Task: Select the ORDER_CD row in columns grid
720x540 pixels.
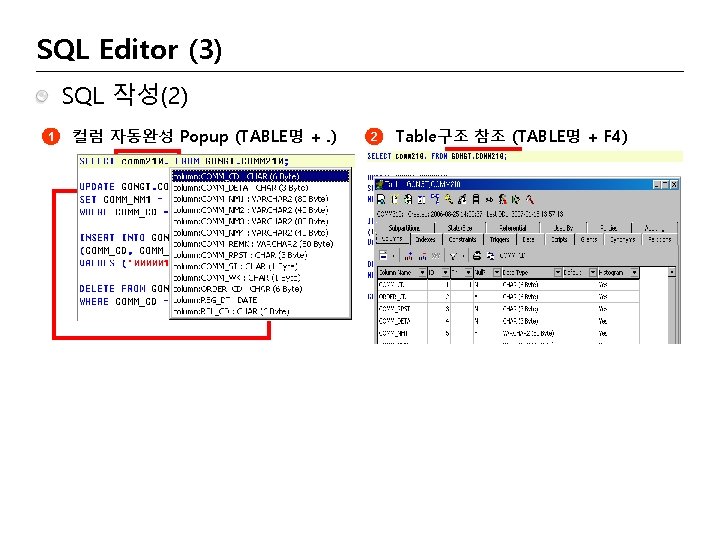Action: click(508, 297)
